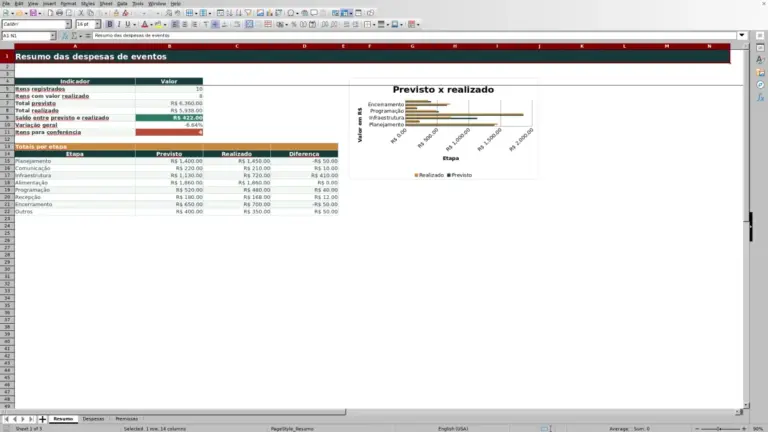This screenshot has width=768, height=432.
Task: Open the Sidebar Navigator compass icon
Action: [x=760, y=85]
